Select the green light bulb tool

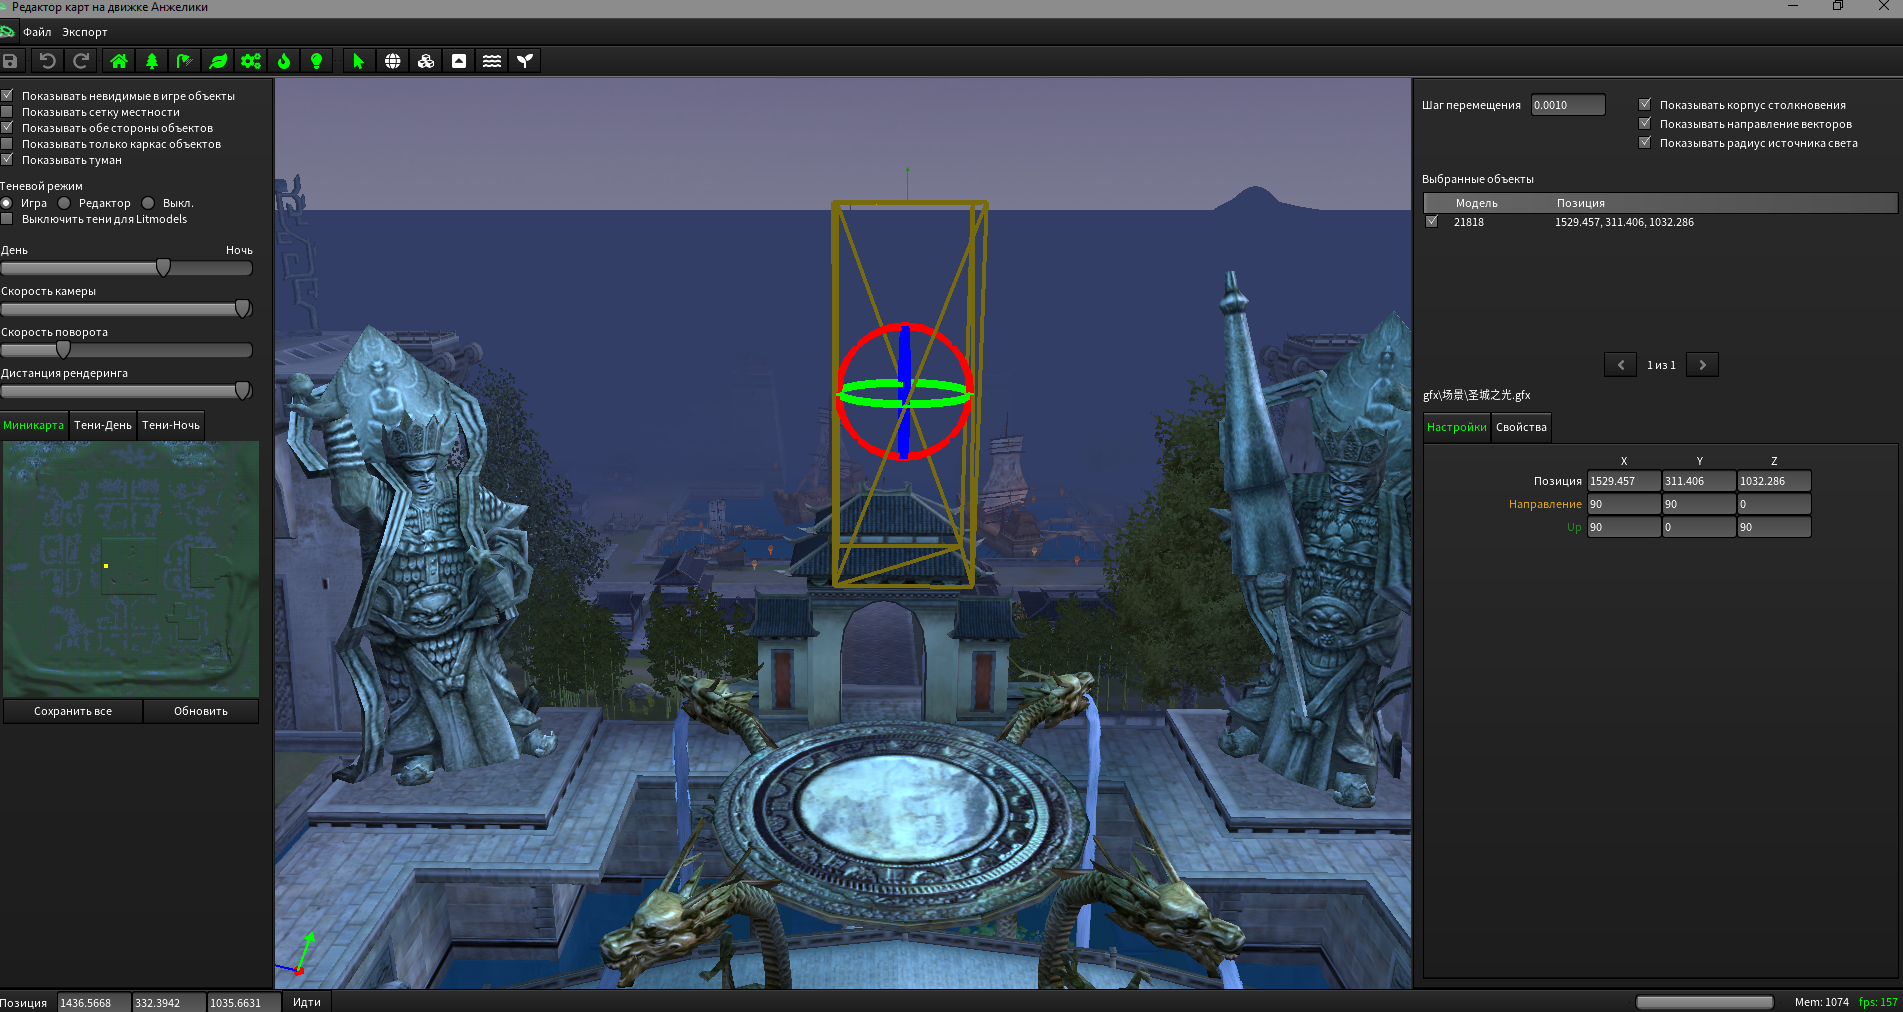pyautogui.click(x=317, y=61)
